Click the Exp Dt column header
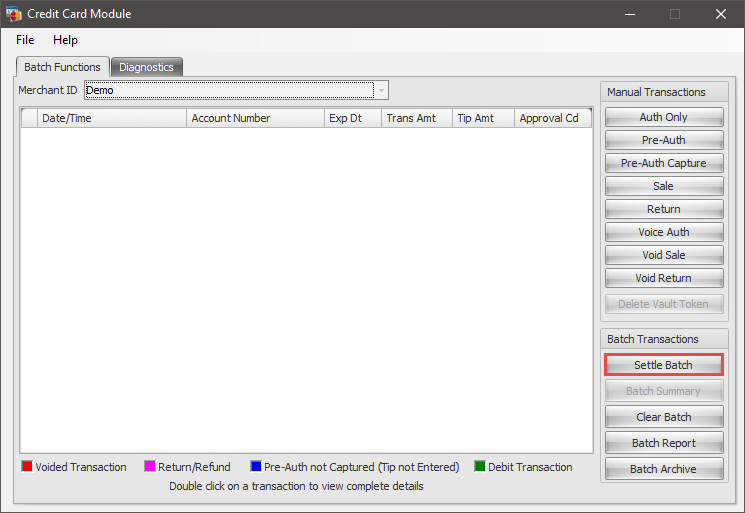The height and width of the screenshot is (513, 745). point(353,118)
